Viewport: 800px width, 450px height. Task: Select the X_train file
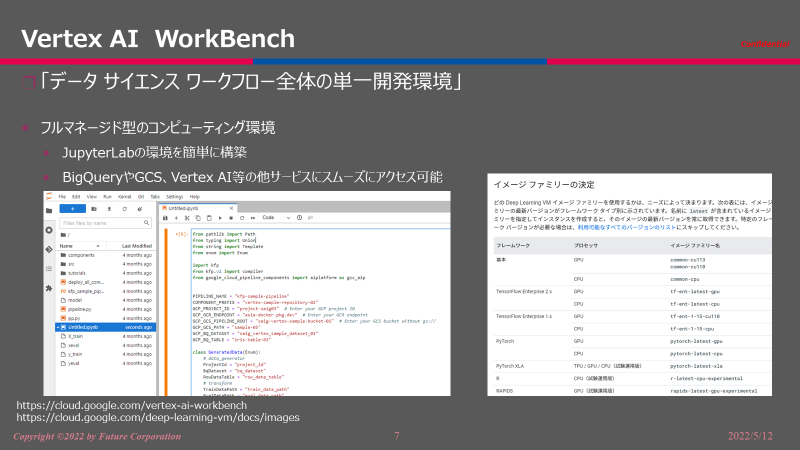click(x=106, y=336)
